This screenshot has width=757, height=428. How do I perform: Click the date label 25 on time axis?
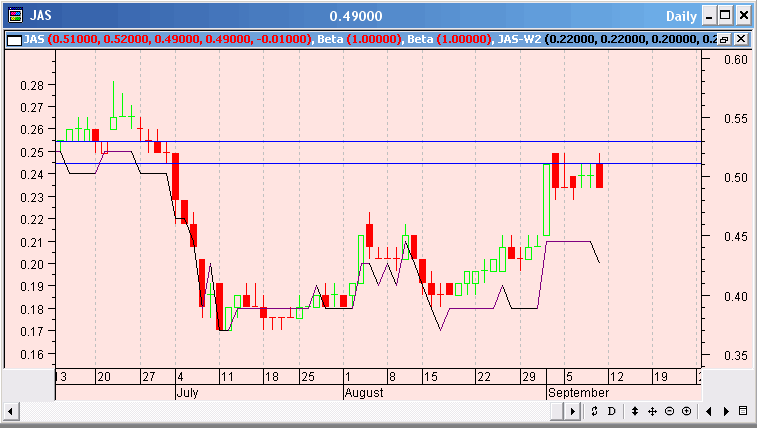(308, 377)
